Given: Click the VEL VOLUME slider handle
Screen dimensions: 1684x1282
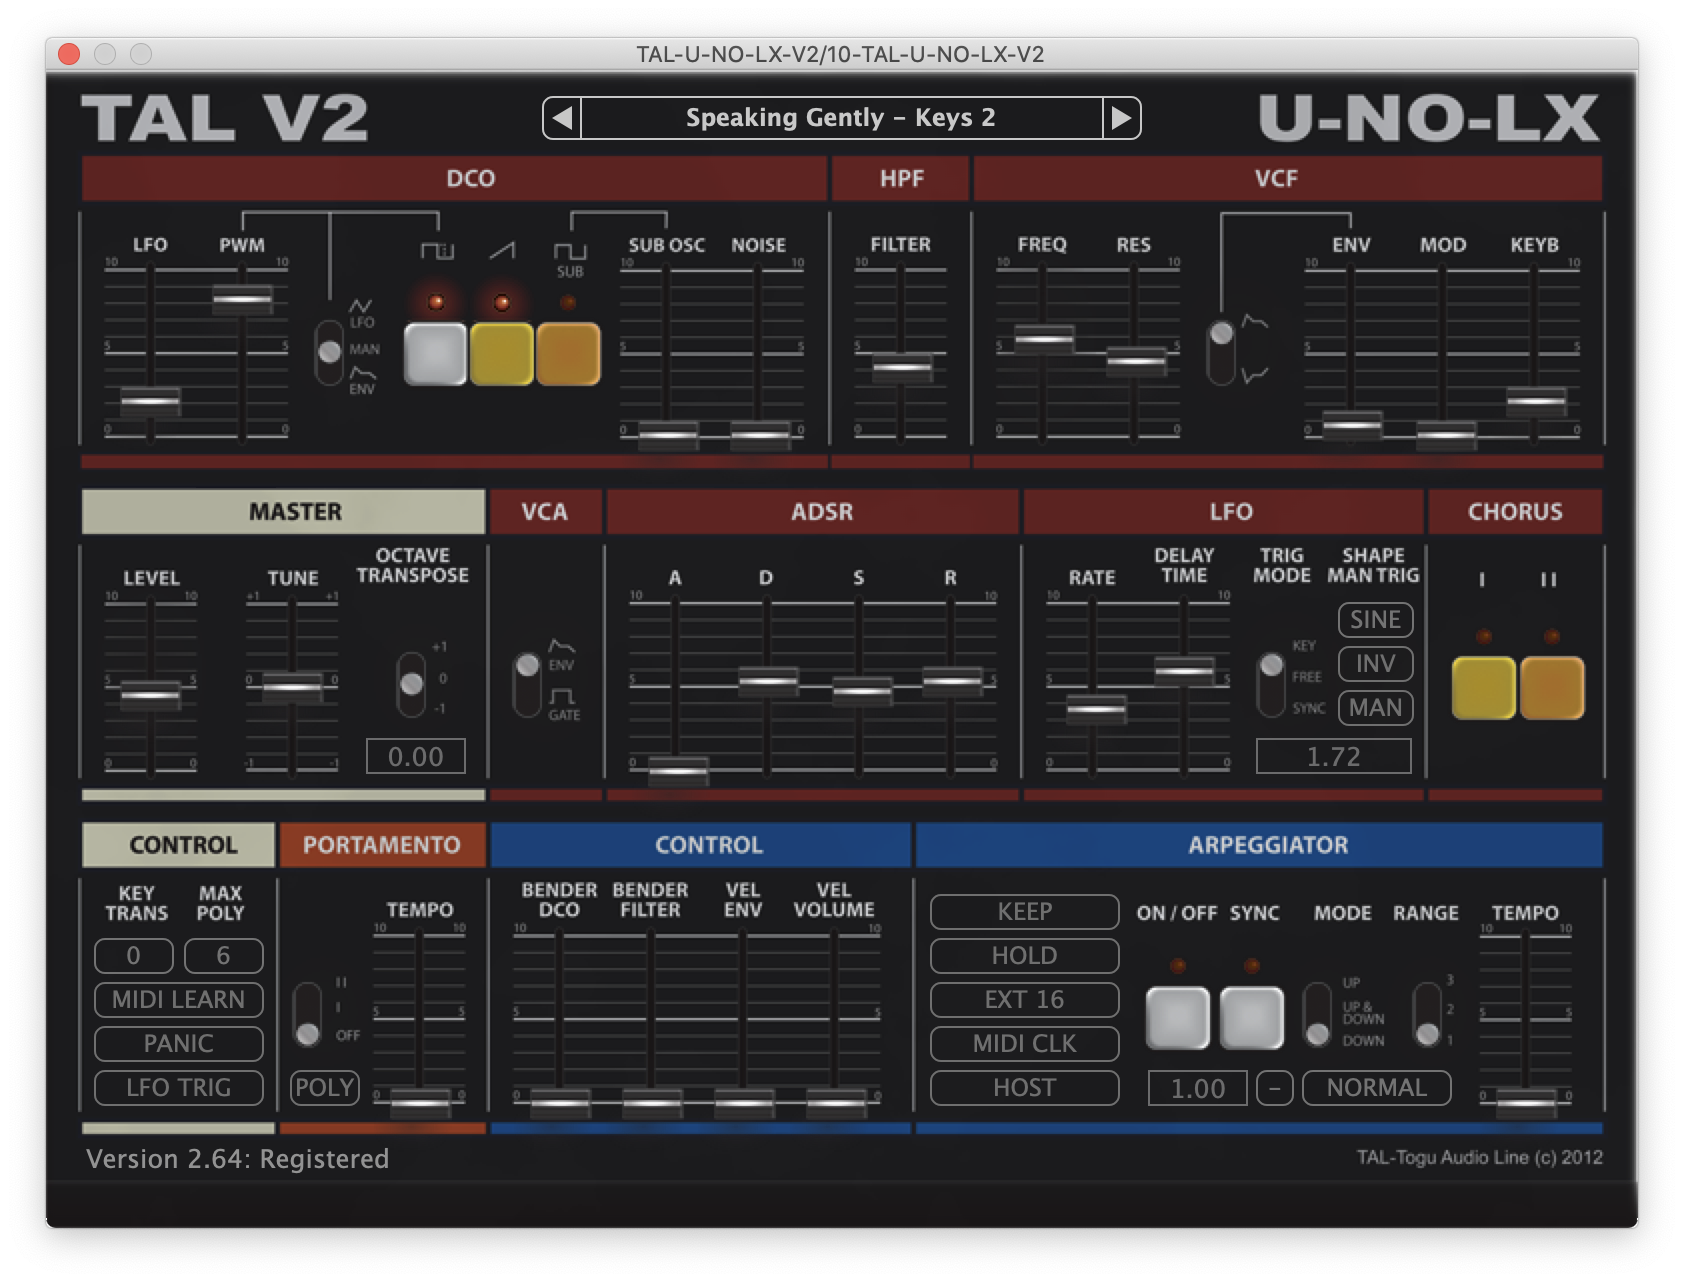Looking at the screenshot, I should click(836, 1102).
